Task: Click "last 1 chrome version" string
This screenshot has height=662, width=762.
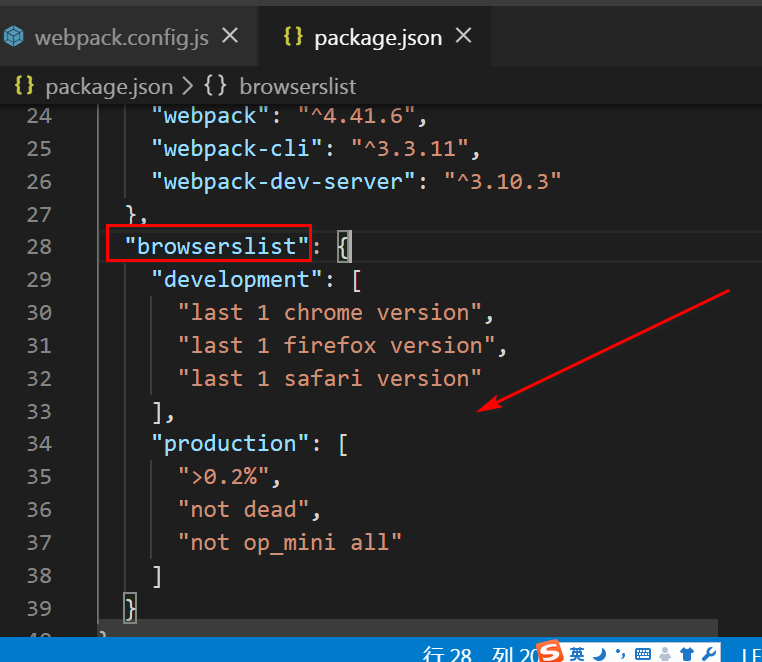Action: 330,313
